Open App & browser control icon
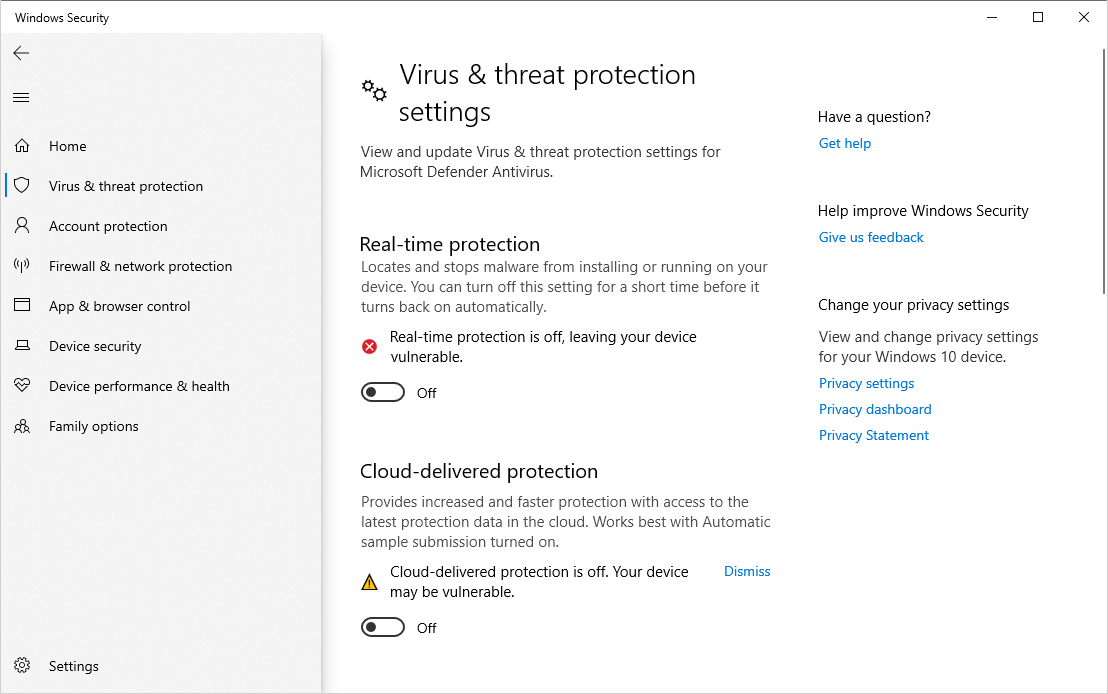 22,306
